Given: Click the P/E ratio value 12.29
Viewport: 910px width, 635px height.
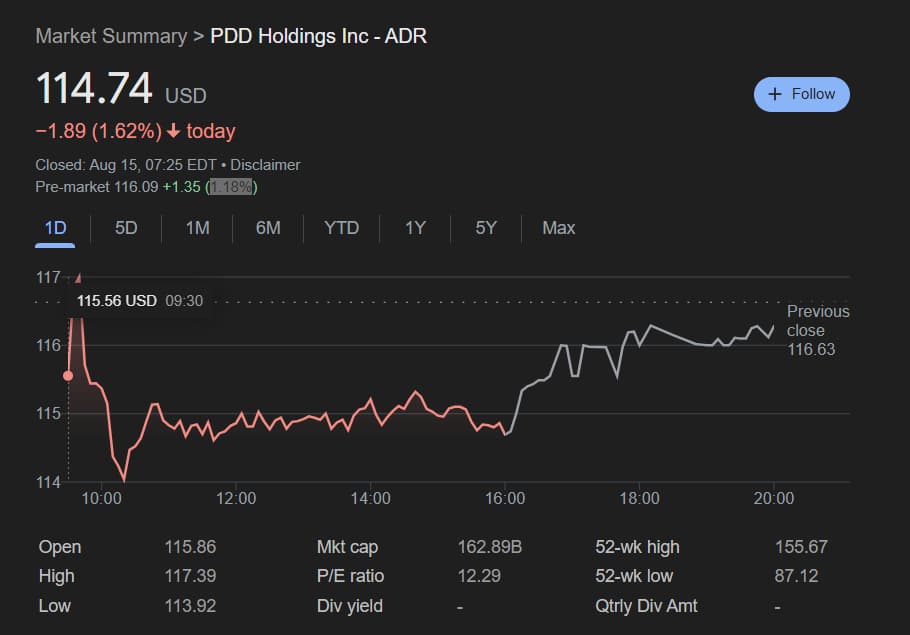Looking at the screenshot, I should click(479, 576).
